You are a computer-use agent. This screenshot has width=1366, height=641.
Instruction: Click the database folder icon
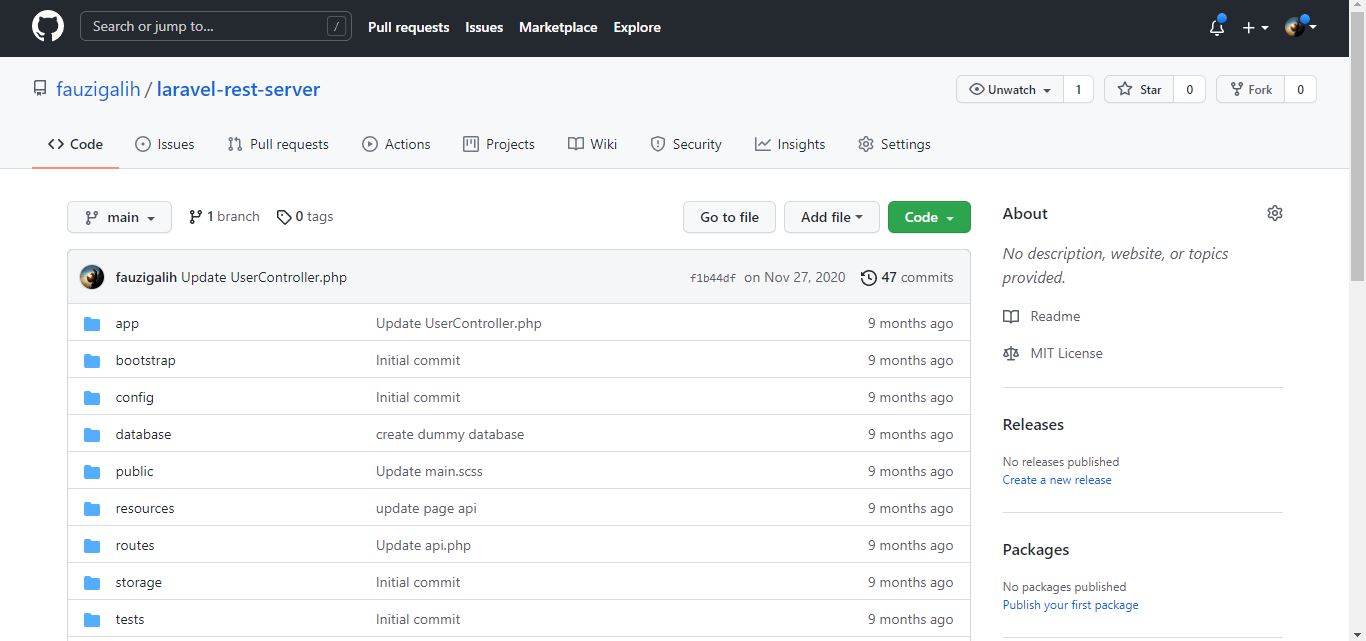(92, 434)
